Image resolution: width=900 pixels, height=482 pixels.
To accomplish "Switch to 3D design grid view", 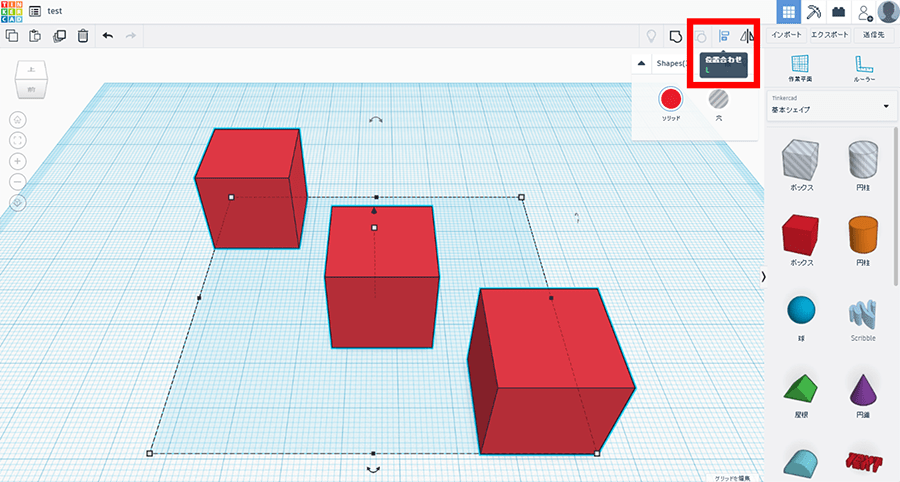I will (x=789, y=11).
